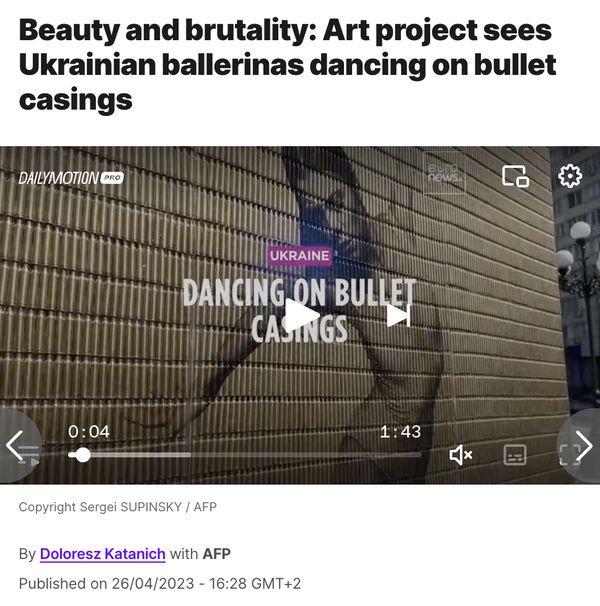Click the 1:43 duration display

400,432
